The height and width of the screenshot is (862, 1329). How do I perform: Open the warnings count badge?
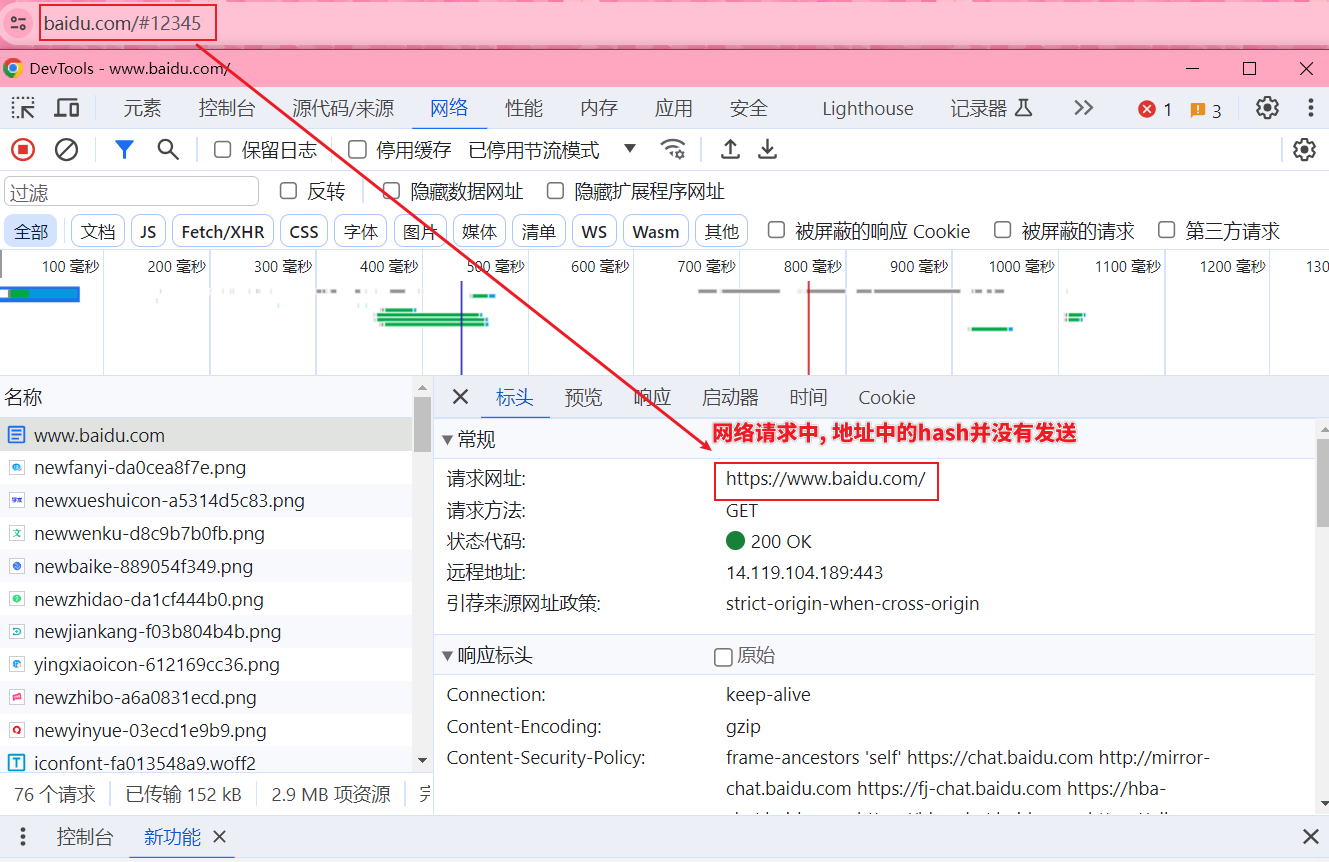pyautogui.click(x=1206, y=110)
